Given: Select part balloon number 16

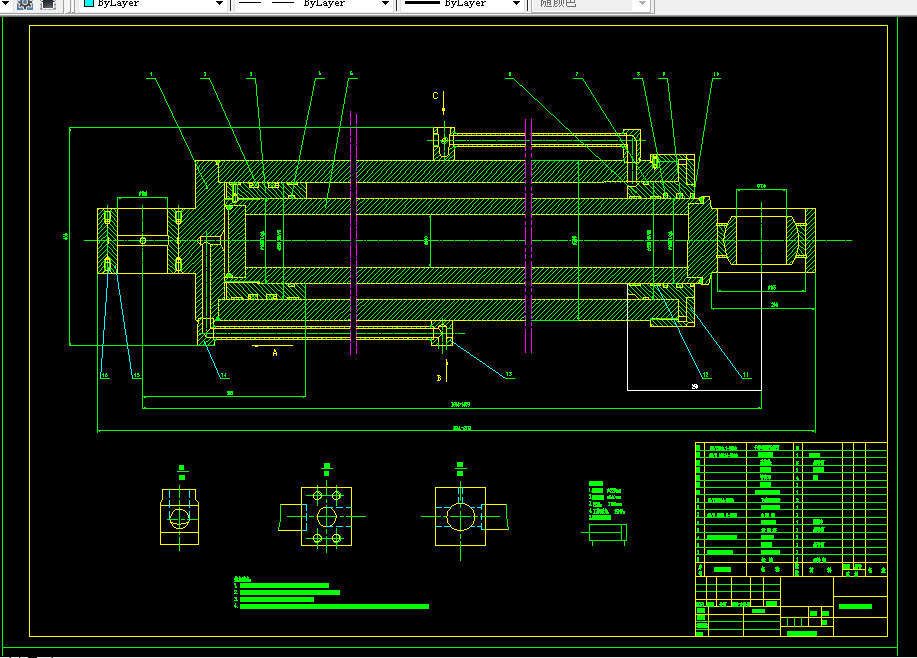Looking at the screenshot, I should click(x=105, y=375).
